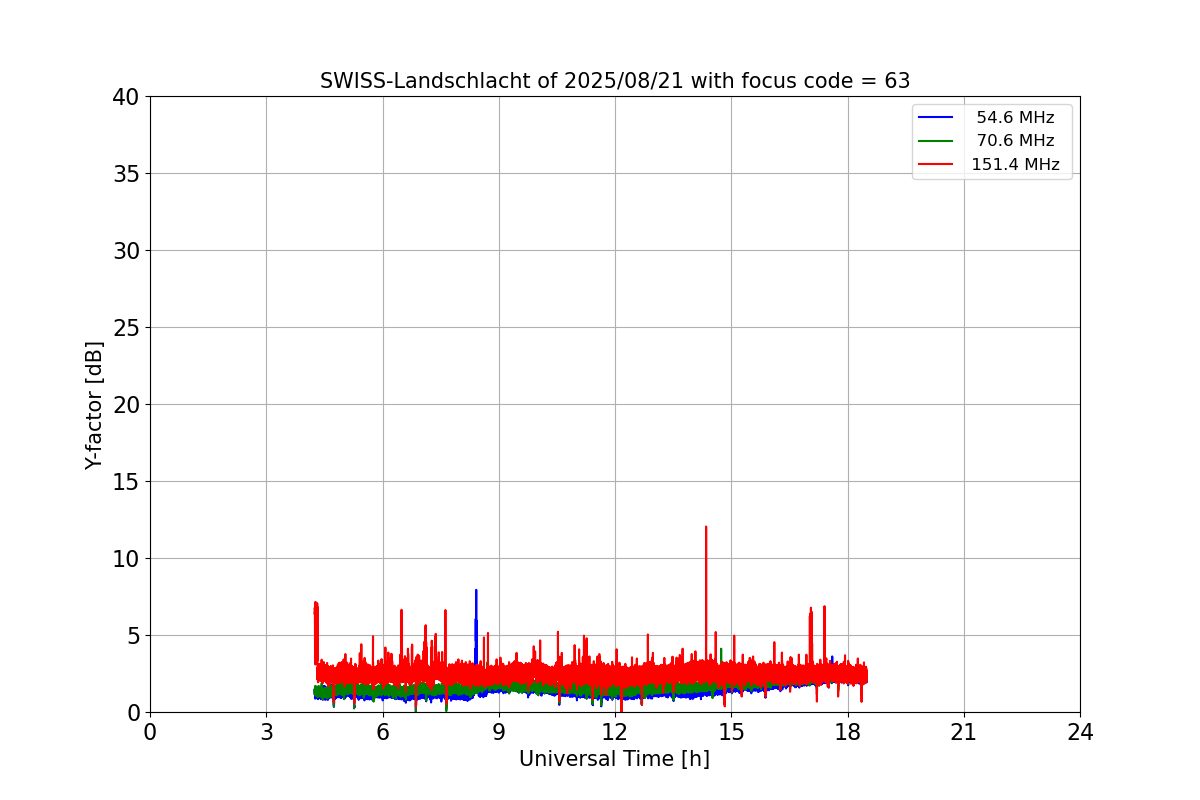1200x800 pixels.
Task: Click the Universal Time [h] axis label
Action: 614,759
